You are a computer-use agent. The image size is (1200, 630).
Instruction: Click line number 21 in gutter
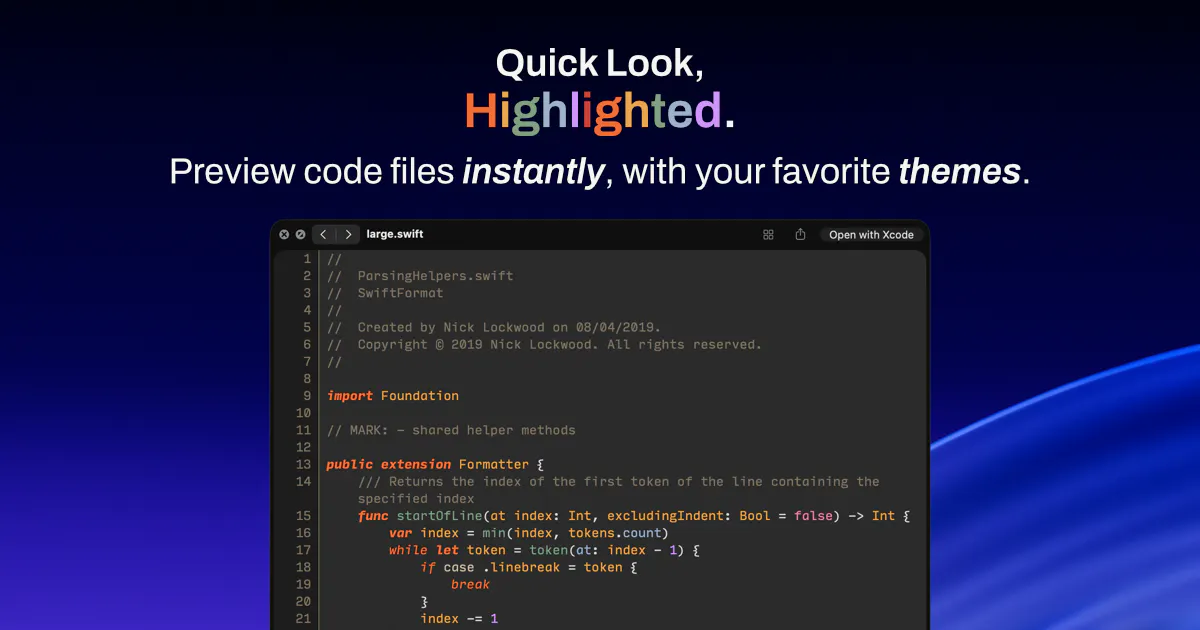coord(304,619)
